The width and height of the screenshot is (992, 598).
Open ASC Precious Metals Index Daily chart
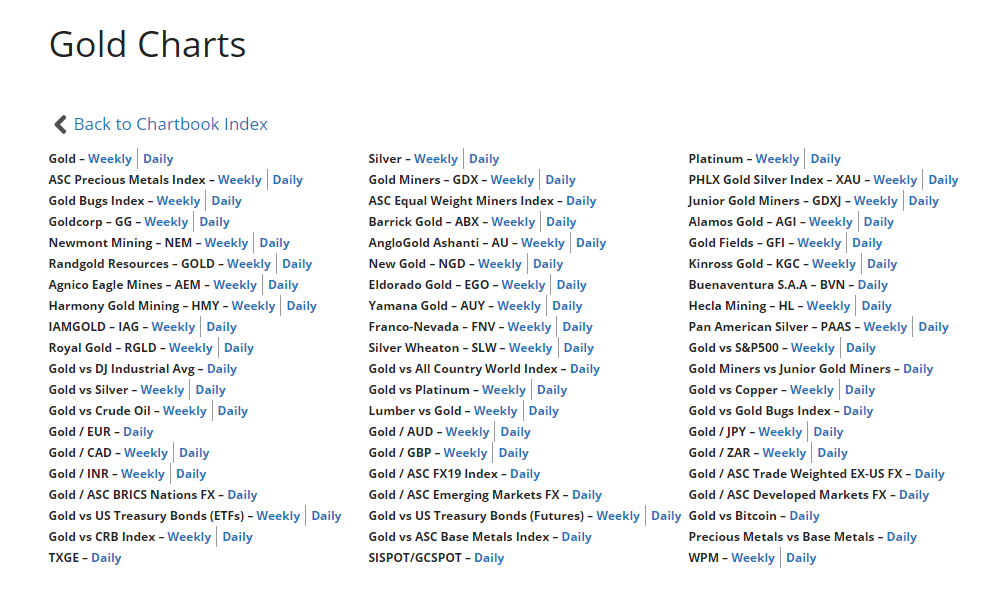[x=288, y=180]
